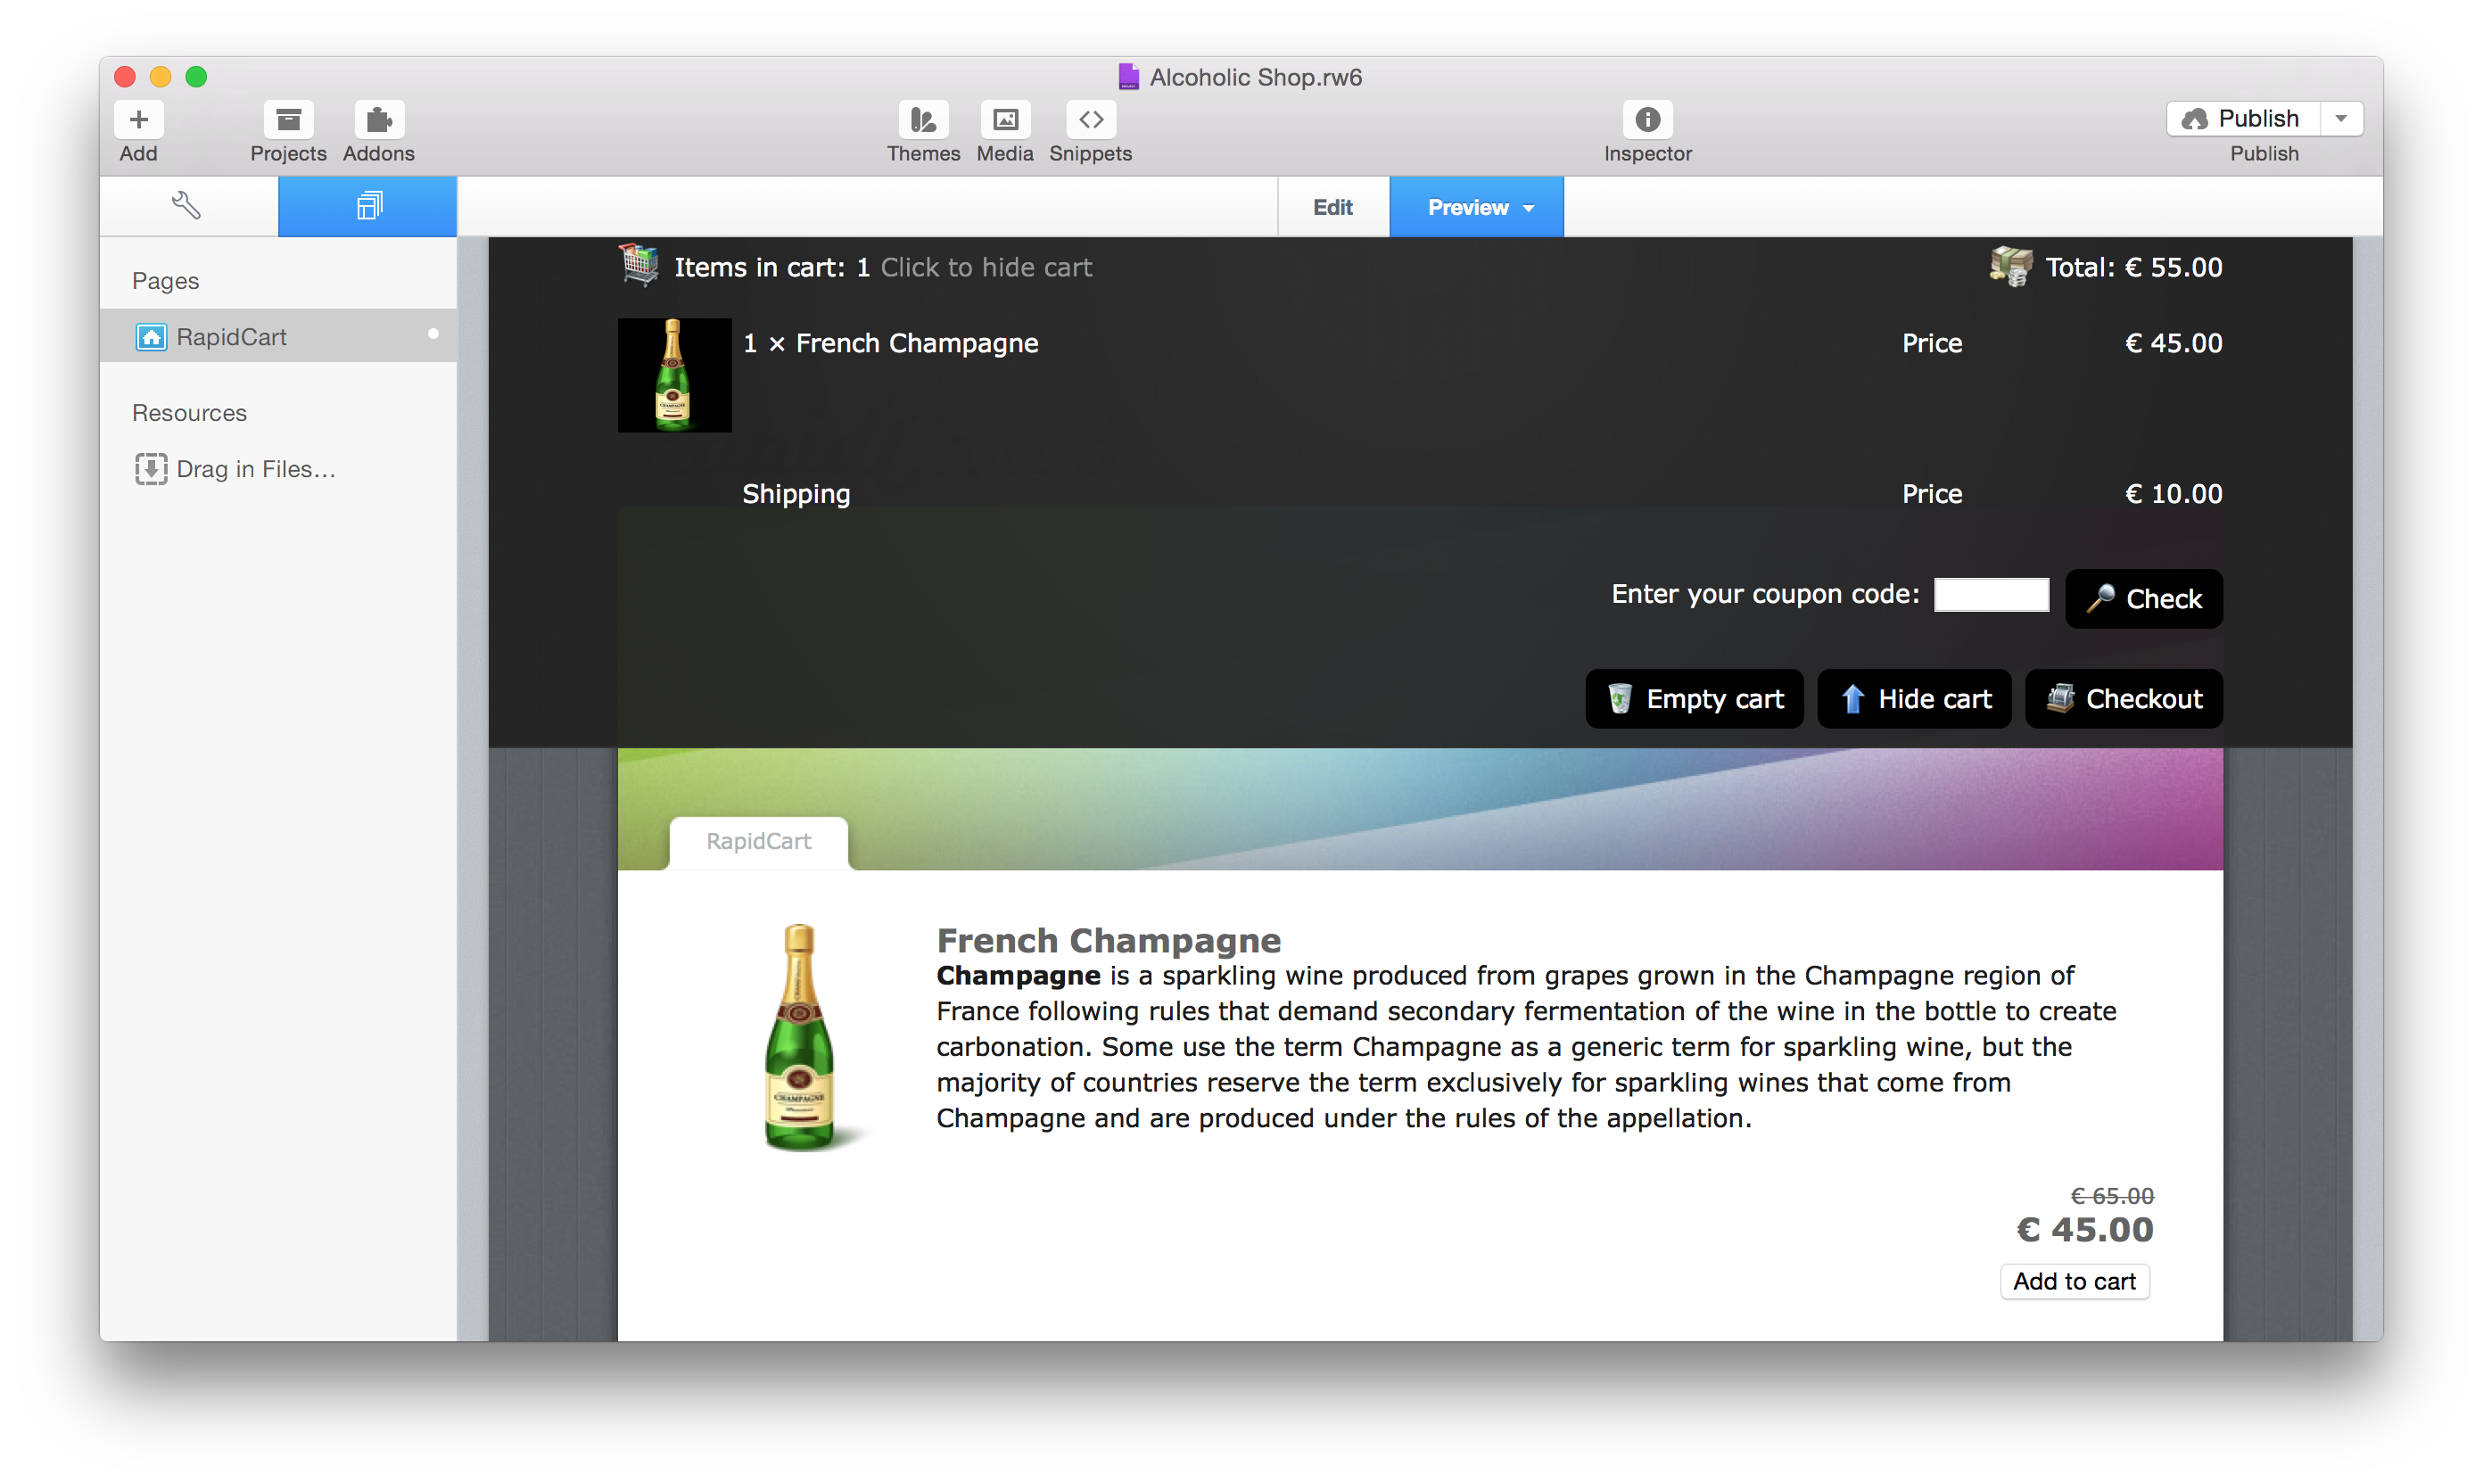
Task: Click the 'Drag in Files…' label
Action: tap(256, 469)
